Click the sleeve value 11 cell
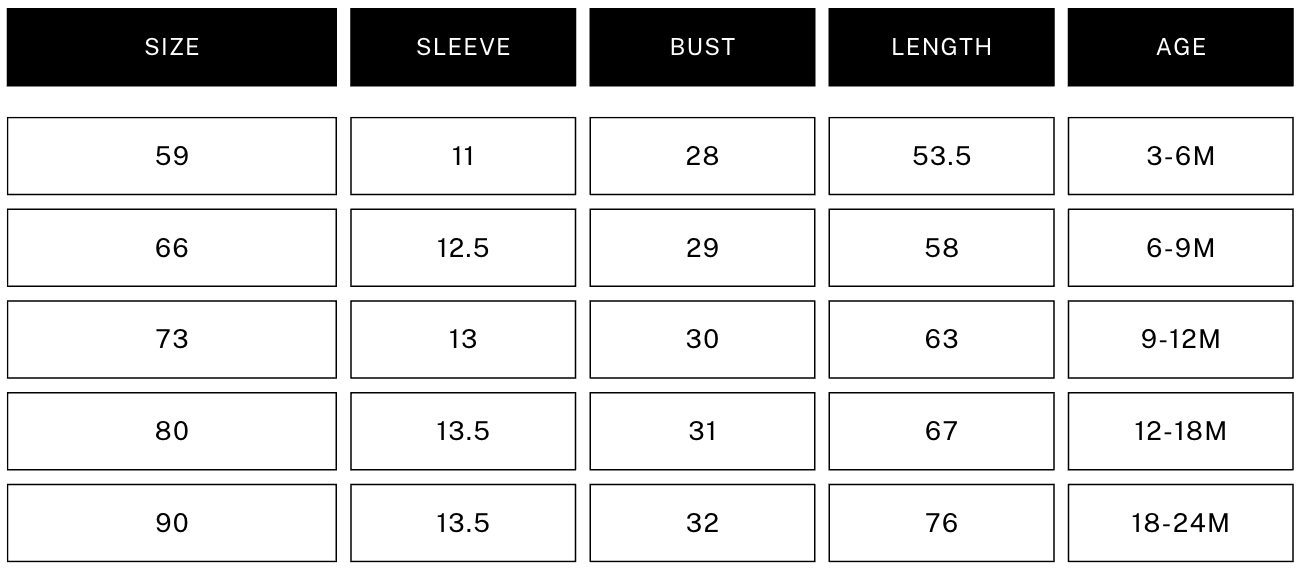Image resolution: width=1300 pixels, height=570 pixels. click(463, 156)
